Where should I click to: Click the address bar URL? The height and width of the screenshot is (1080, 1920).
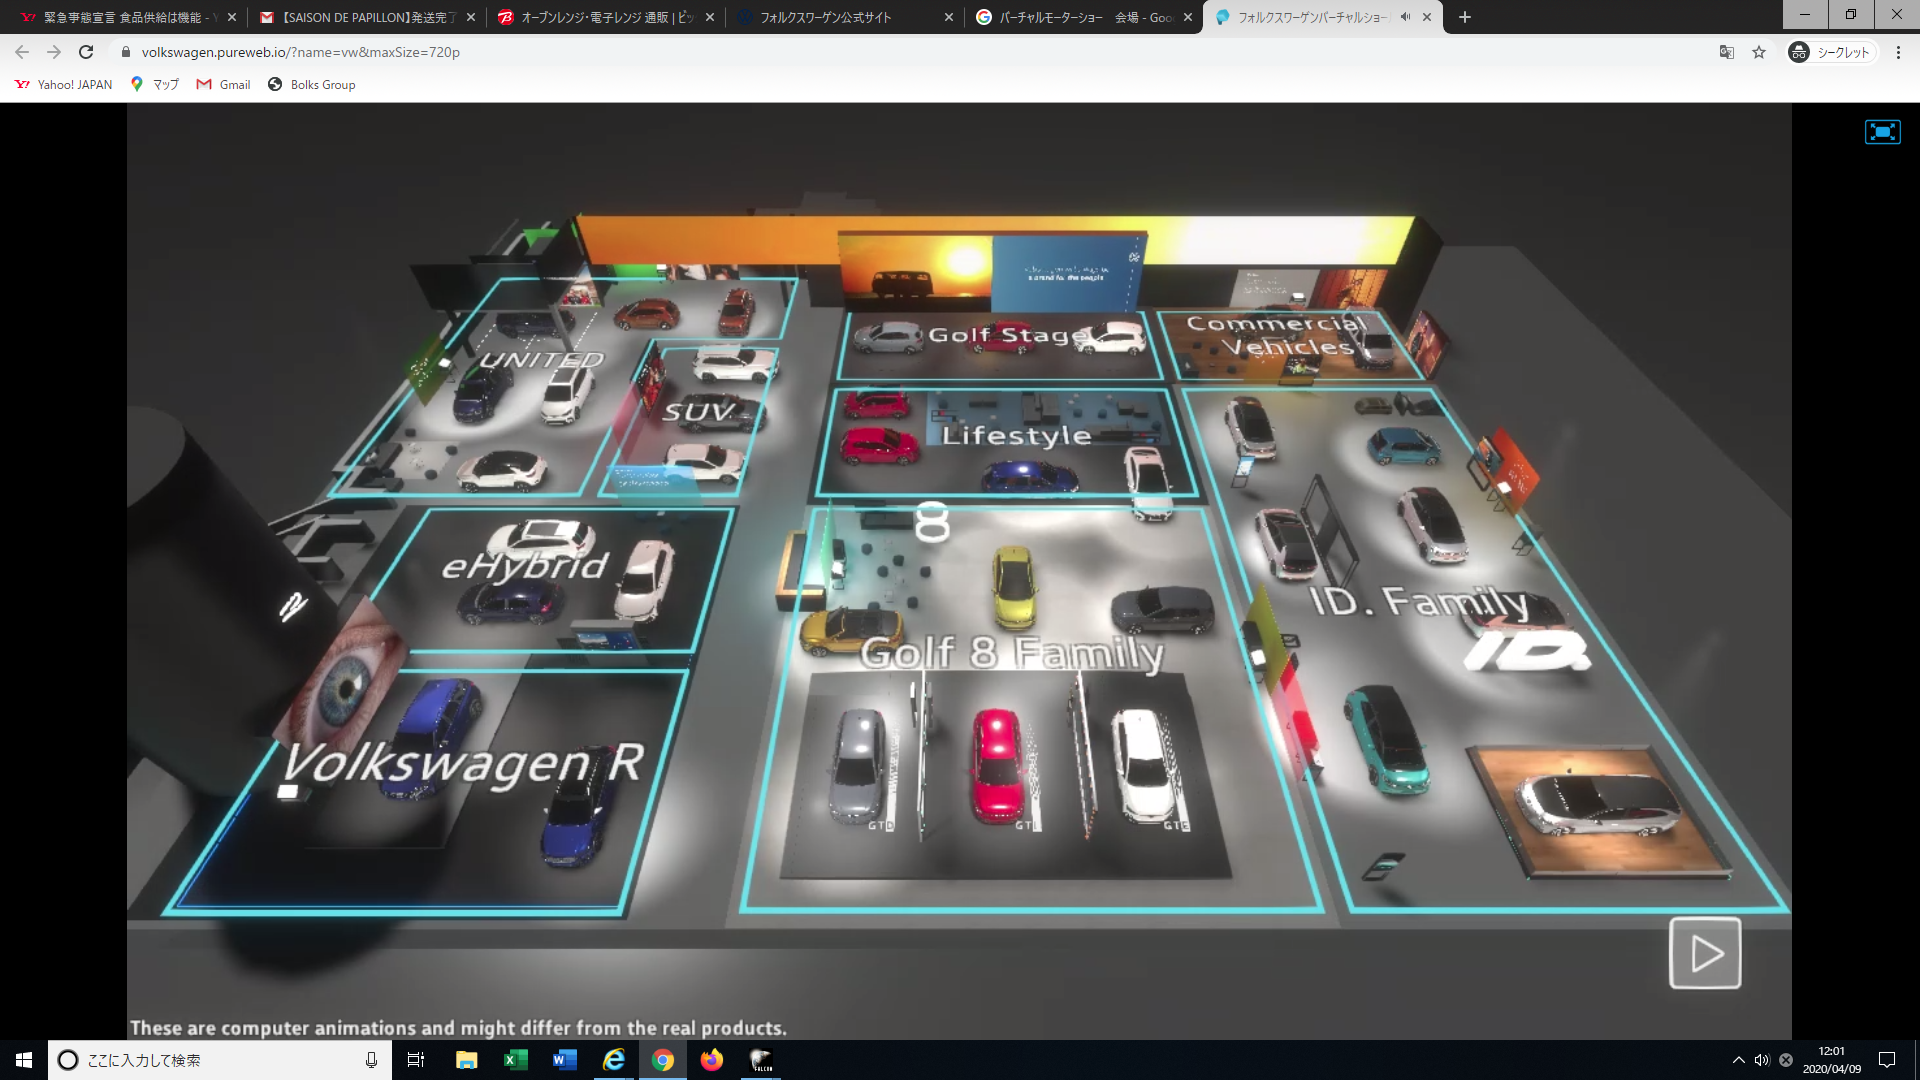pyautogui.click(x=300, y=52)
